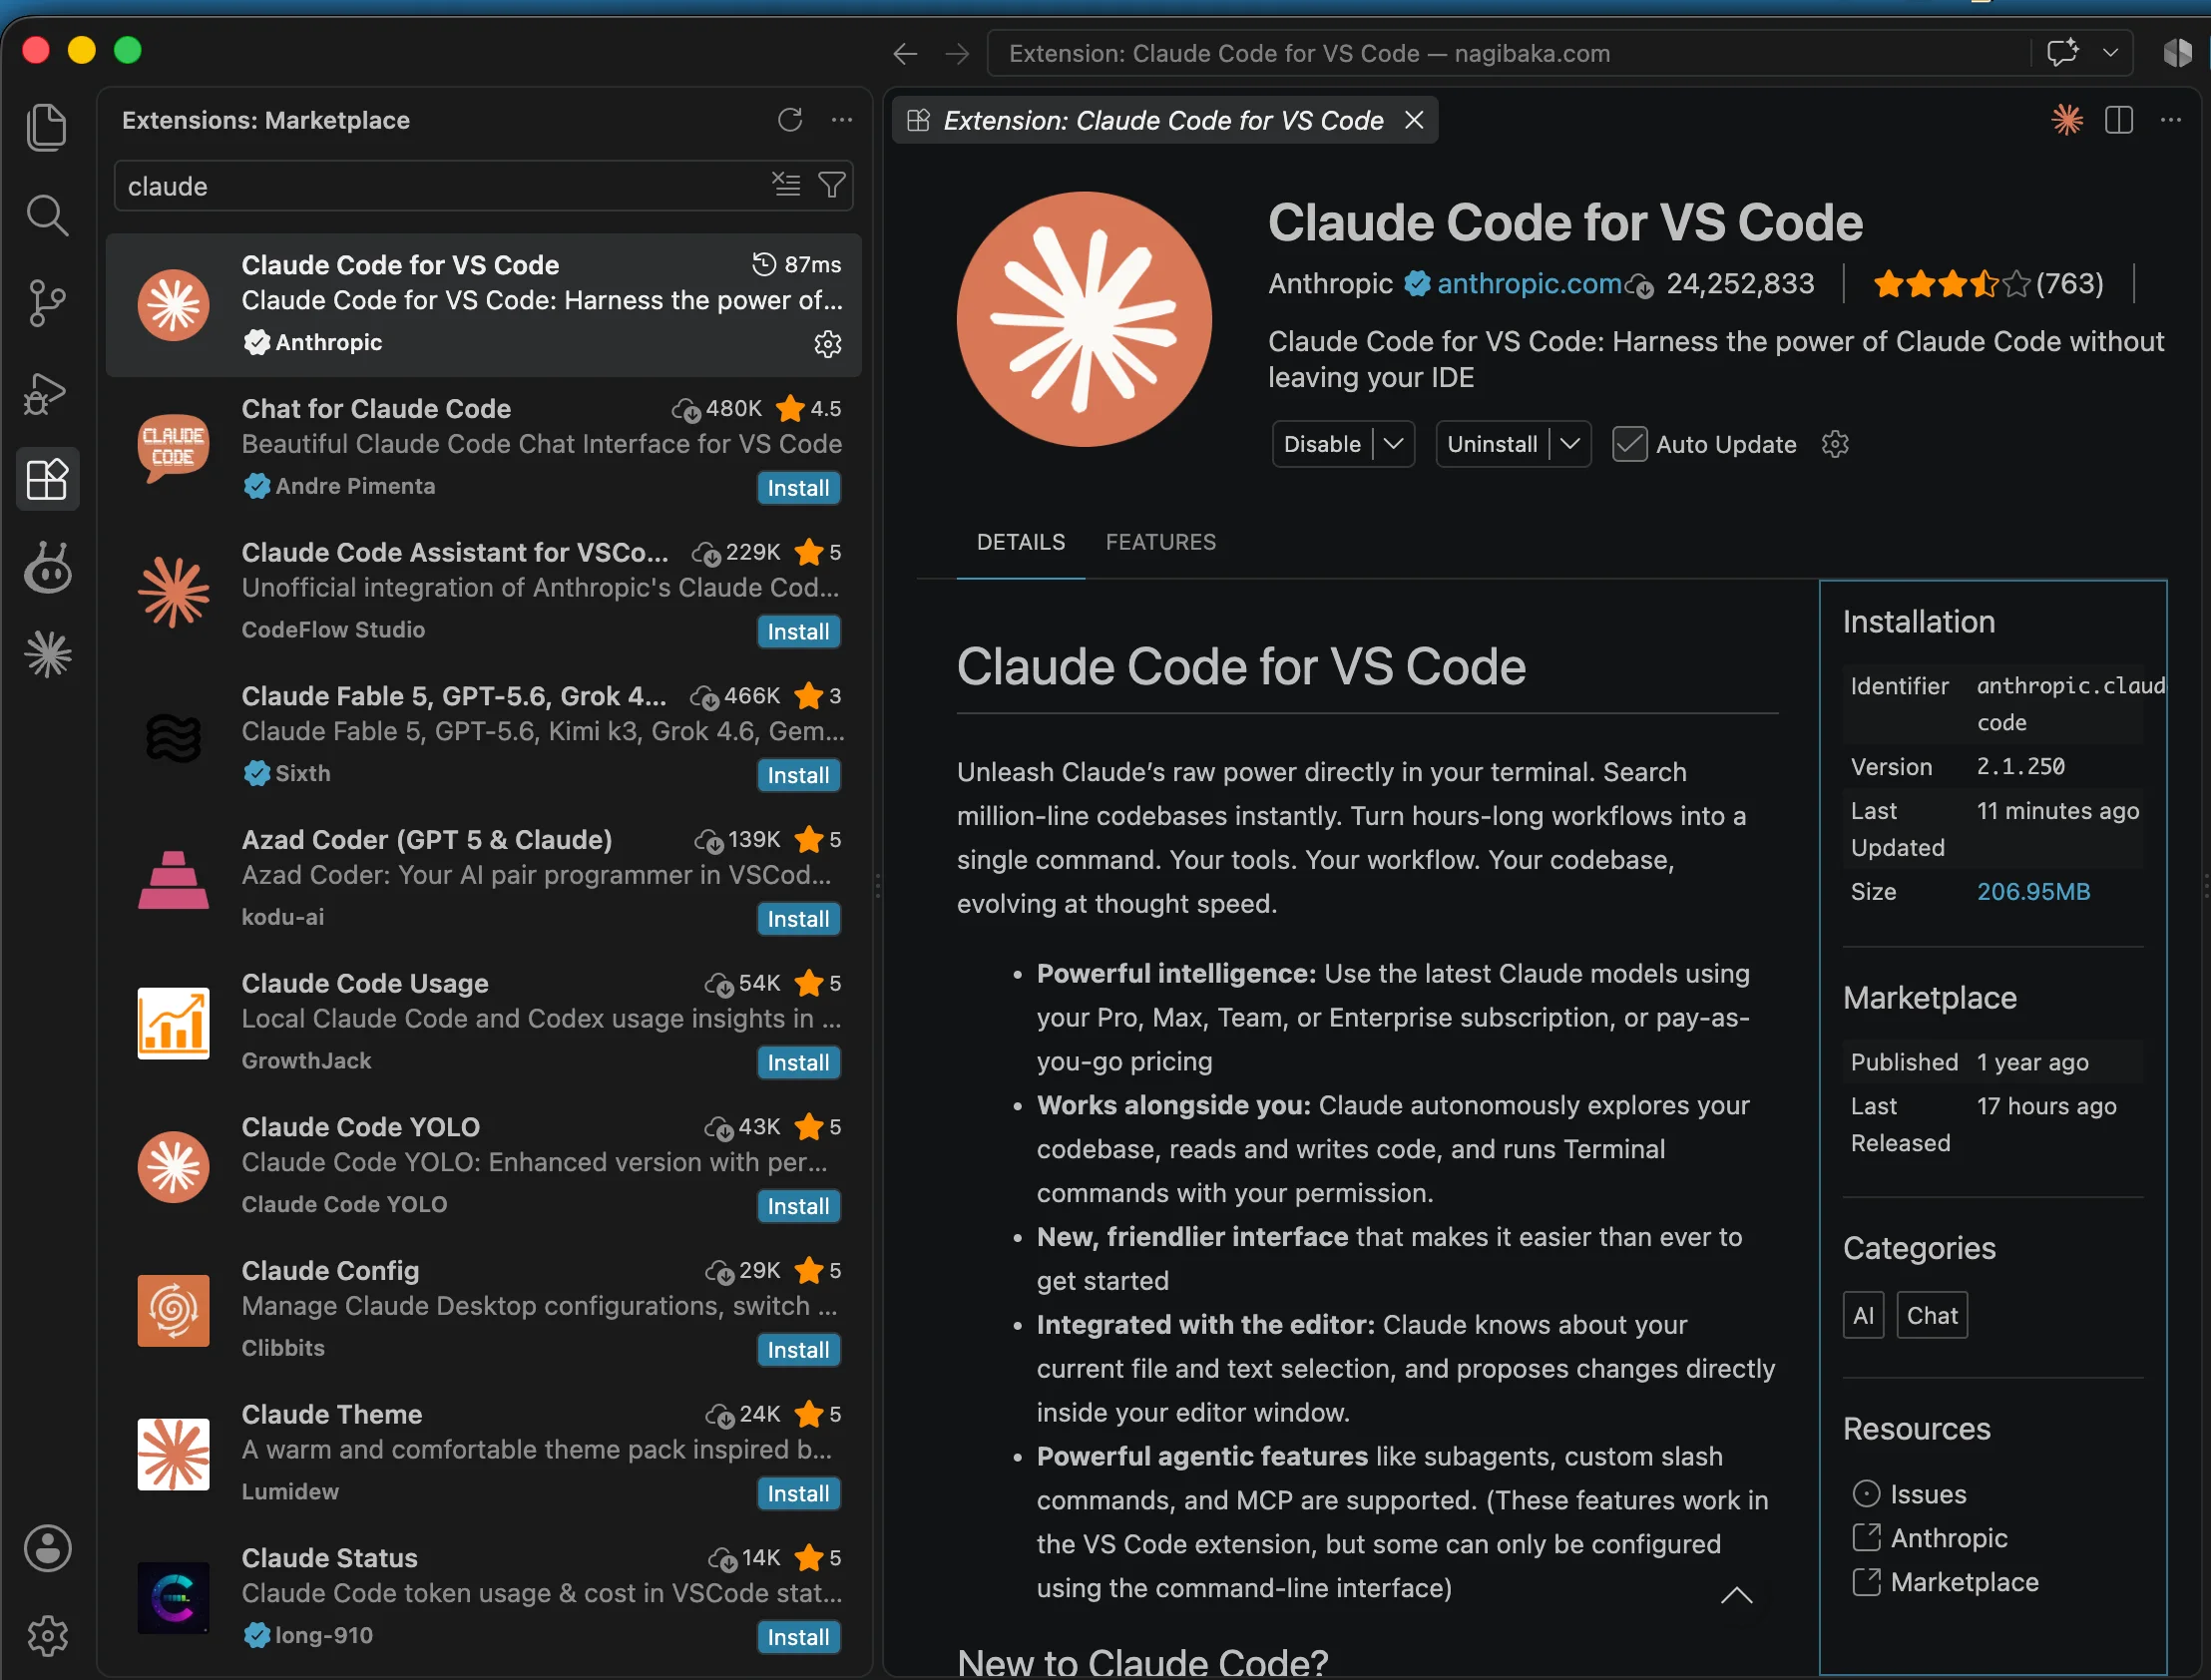The height and width of the screenshot is (1680, 2211).
Task: Install the Claude Fable 5 extension
Action: click(x=798, y=776)
